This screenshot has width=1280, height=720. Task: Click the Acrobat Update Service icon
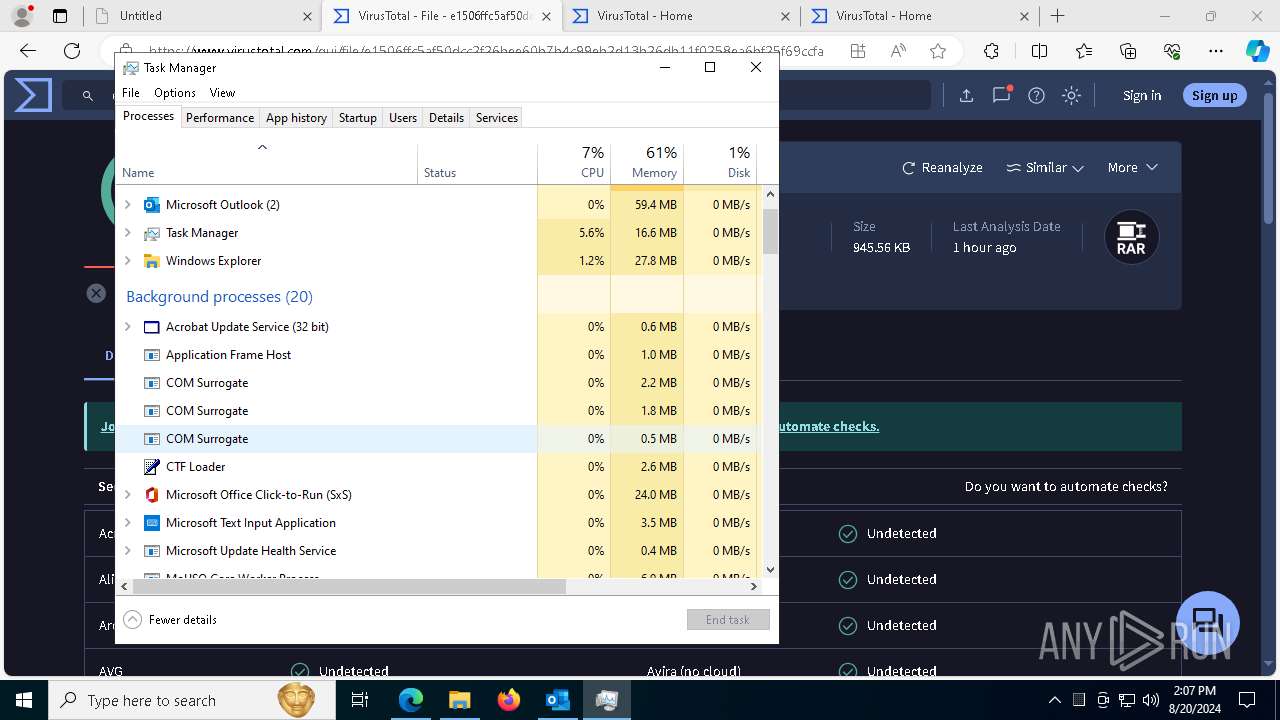pyautogui.click(x=152, y=327)
